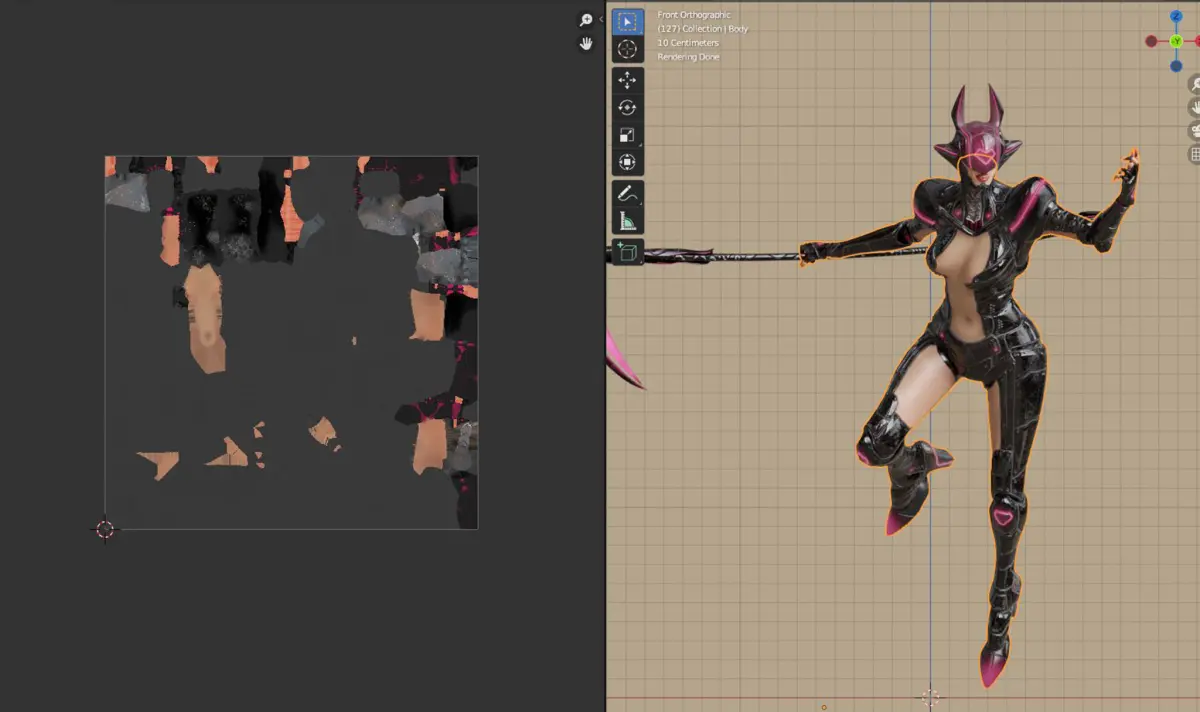Image resolution: width=1200 pixels, height=712 pixels.
Task: Pick the Rotate tool
Action: (627, 108)
